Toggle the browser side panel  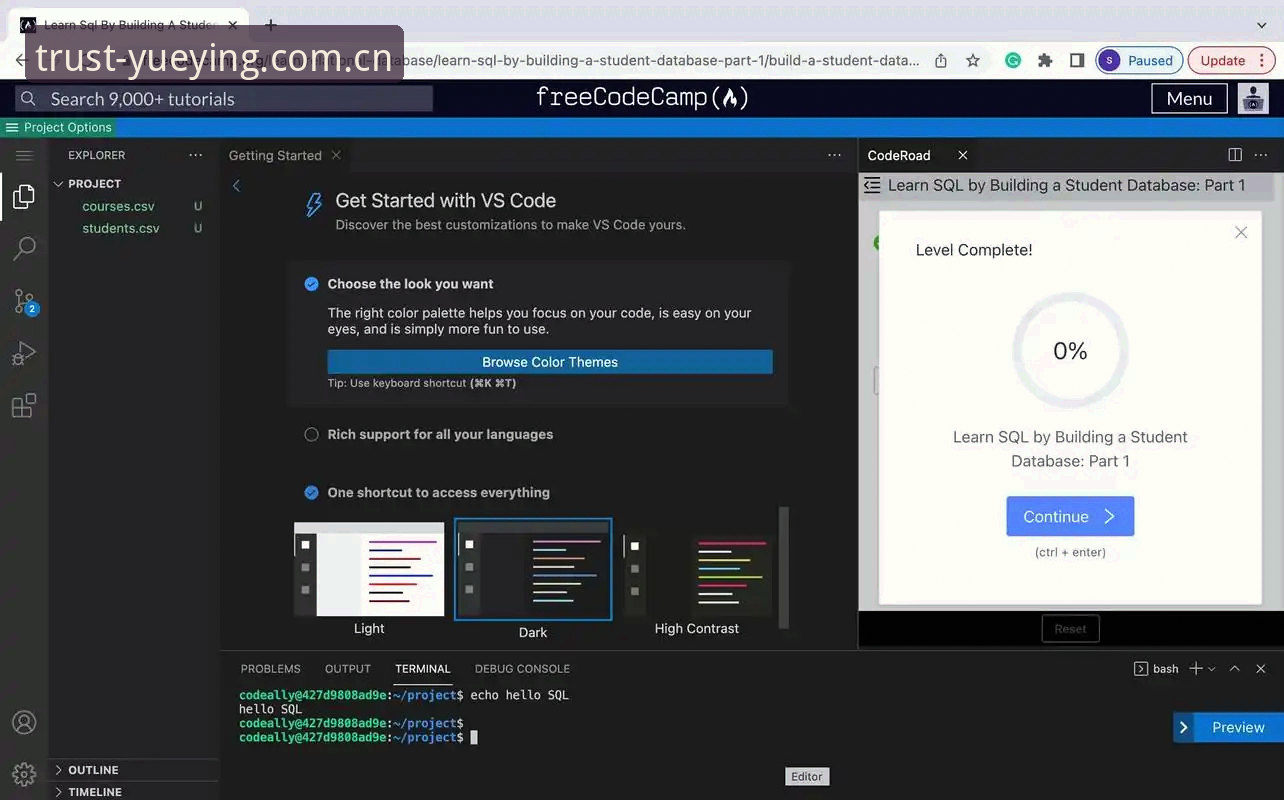pos(1077,60)
